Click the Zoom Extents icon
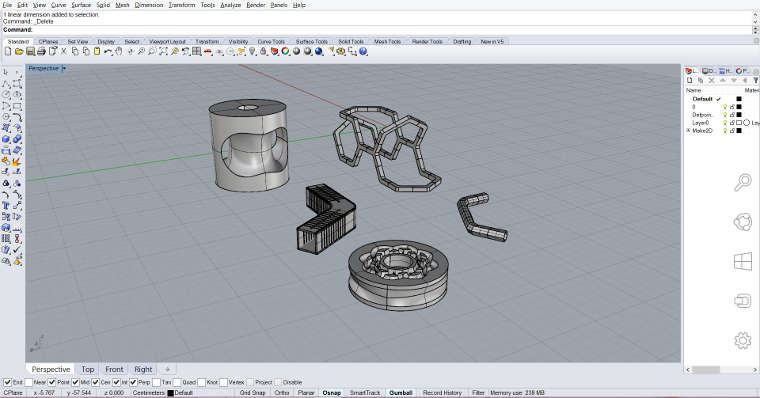 163,51
